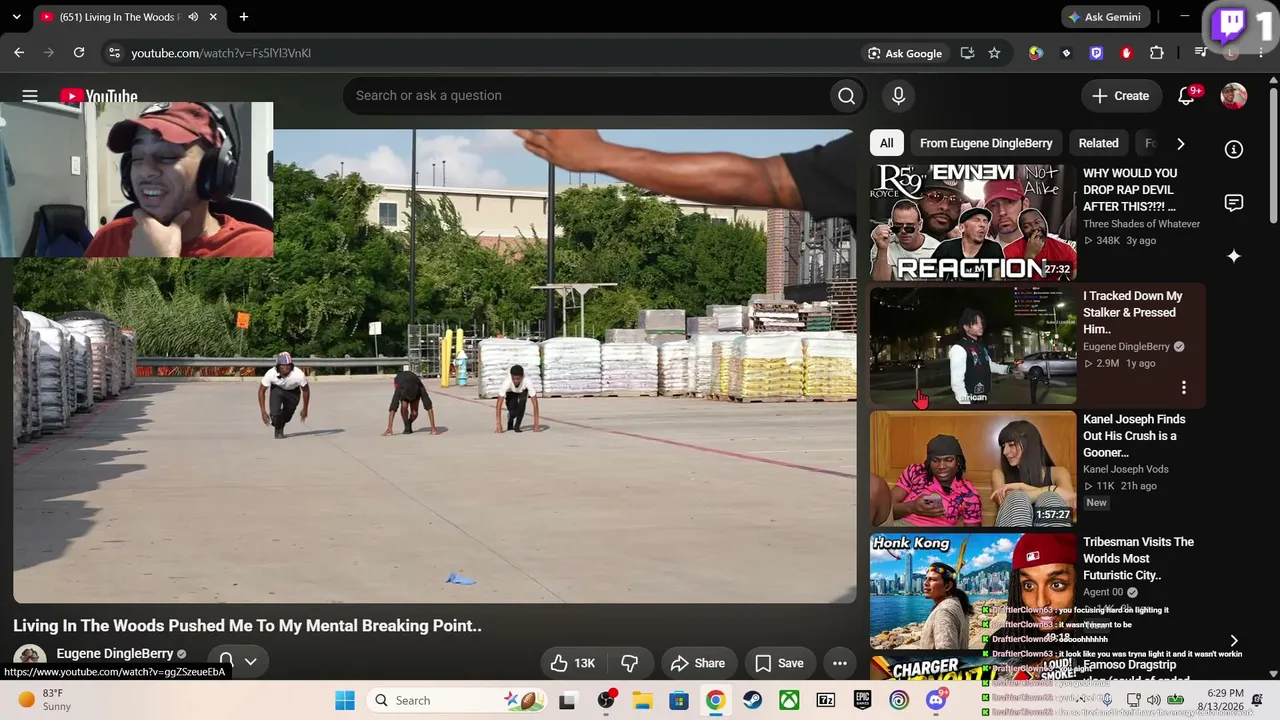1280x720 pixels.
Task: Select the 'From Eugene DingleBerry' chip
Action: (x=986, y=143)
